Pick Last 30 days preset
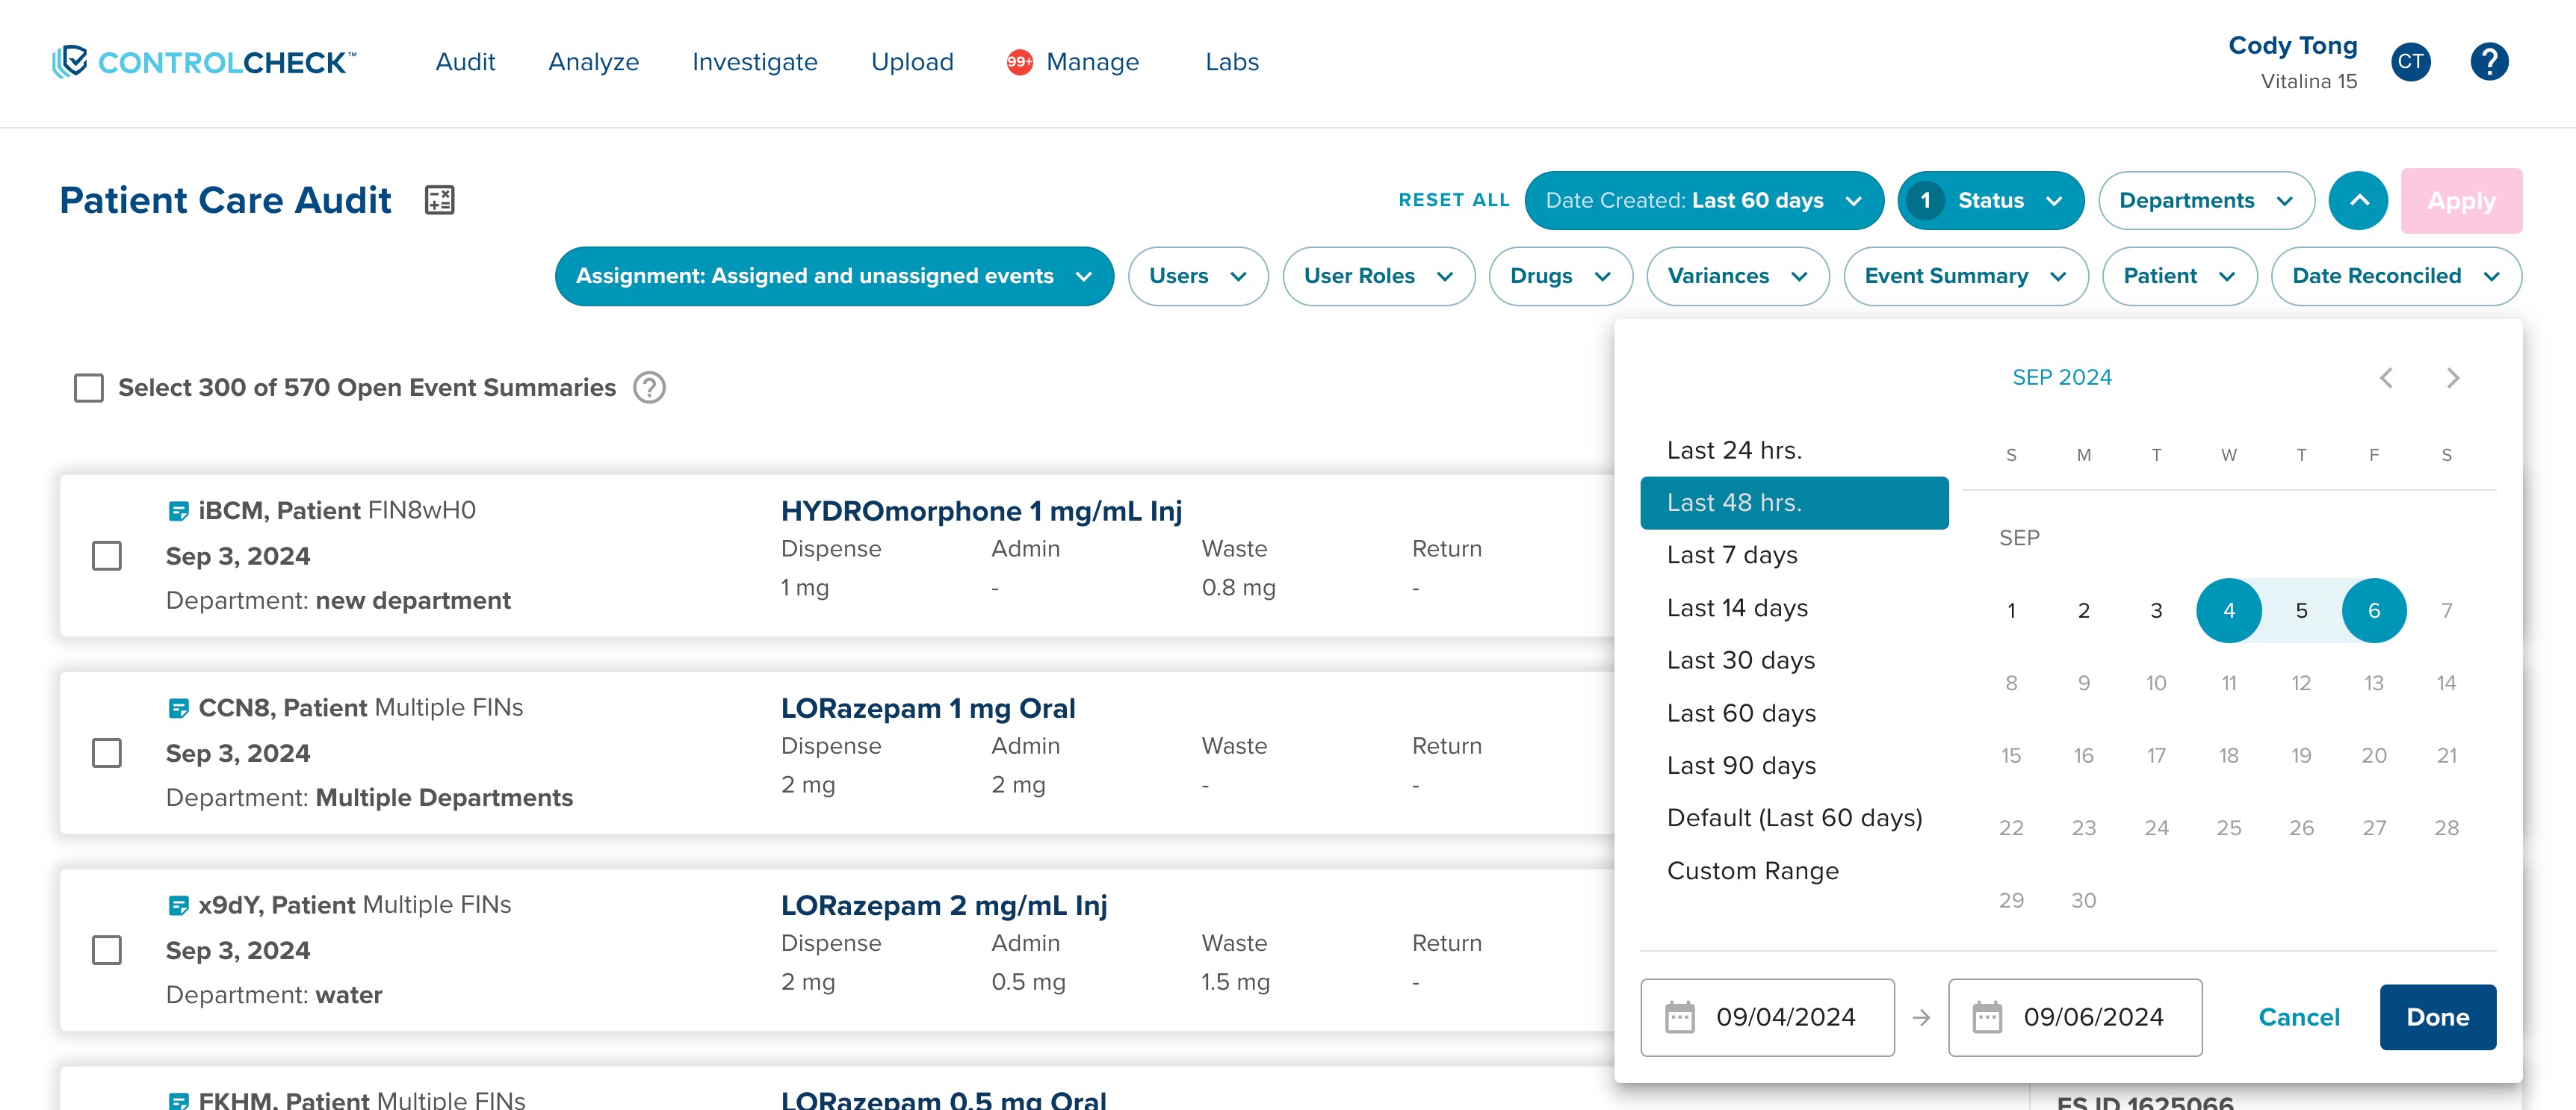 coord(1794,660)
